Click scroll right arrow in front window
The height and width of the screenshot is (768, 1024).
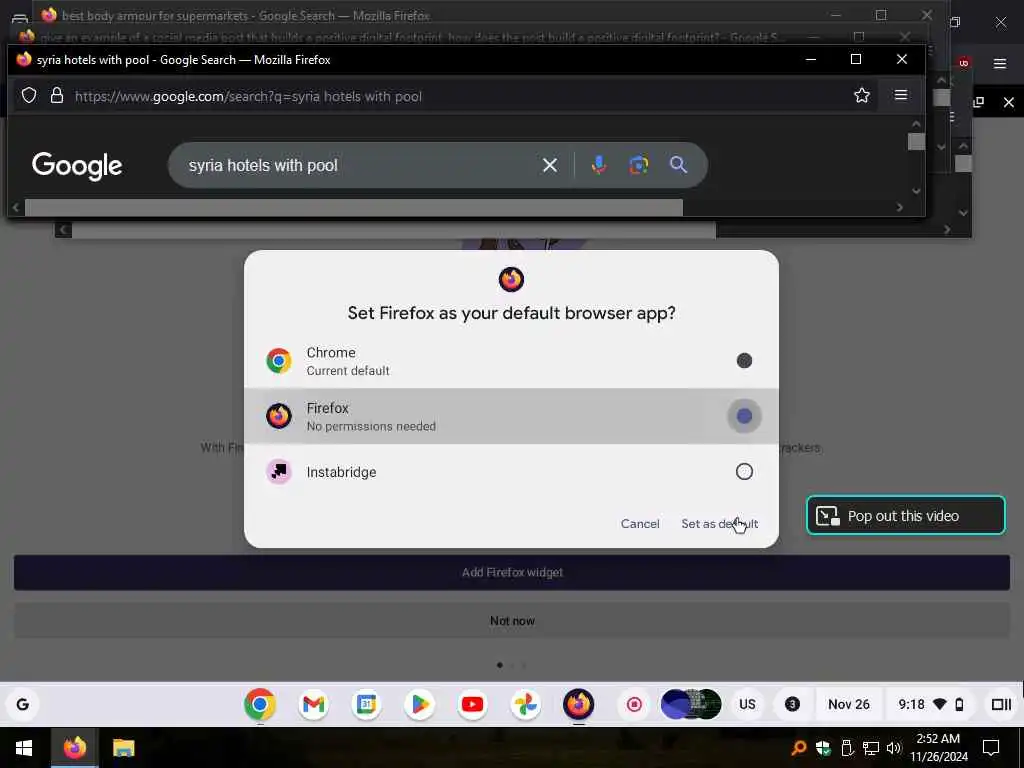pos(900,208)
